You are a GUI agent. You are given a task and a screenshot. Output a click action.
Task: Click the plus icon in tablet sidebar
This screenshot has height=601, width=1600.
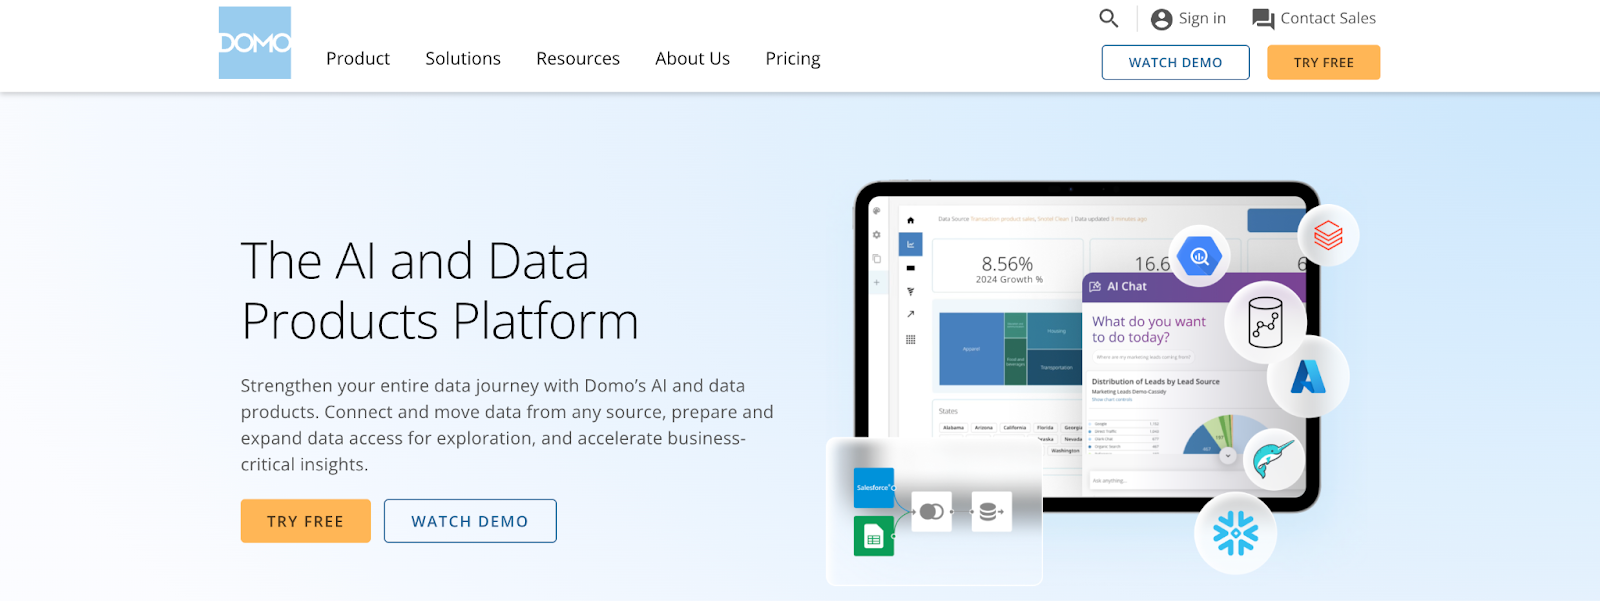coord(876,282)
